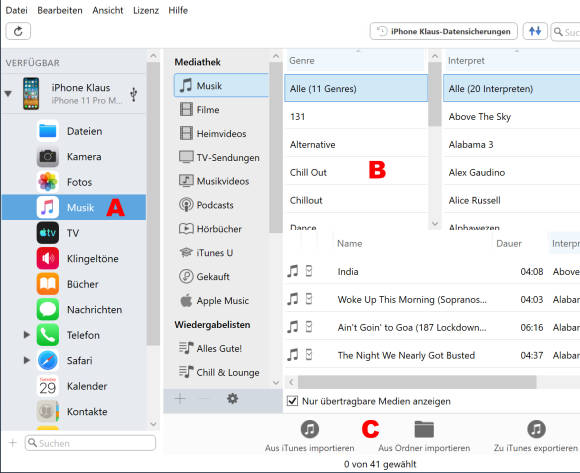Select Alle (11 Genres) row
580x473 pixels.
(356, 88)
